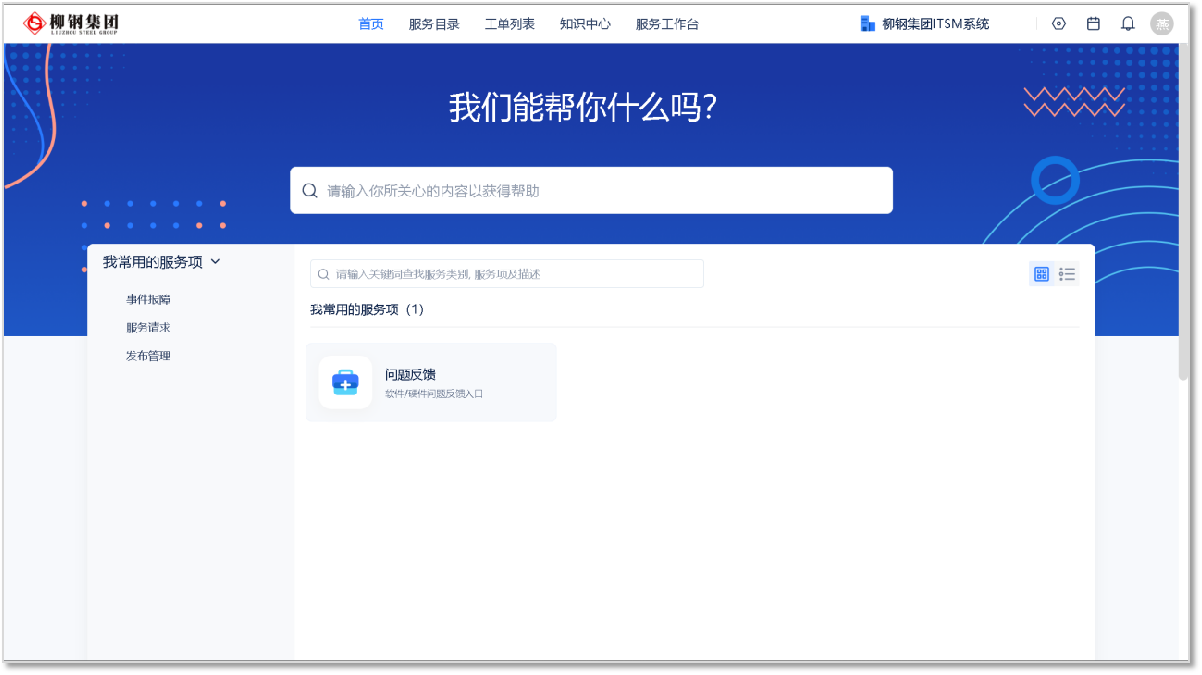Click the 柳钢集团 logo

point(71,23)
